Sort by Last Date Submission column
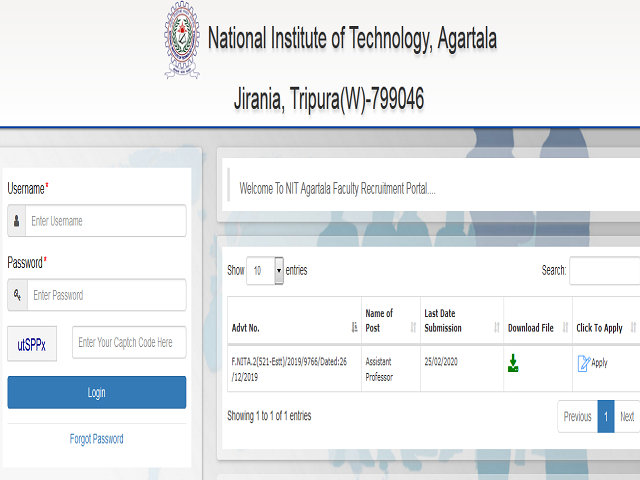The height and width of the screenshot is (480, 640). pyautogui.click(x=496, y=327)
